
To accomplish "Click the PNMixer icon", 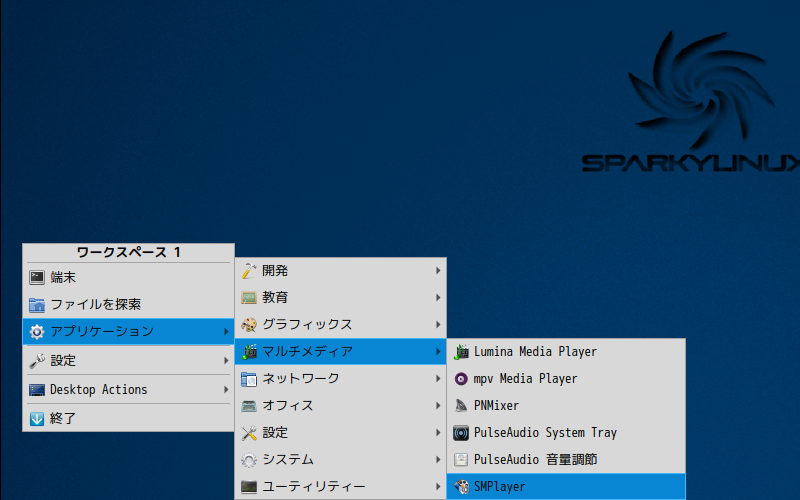I will 461,406.
